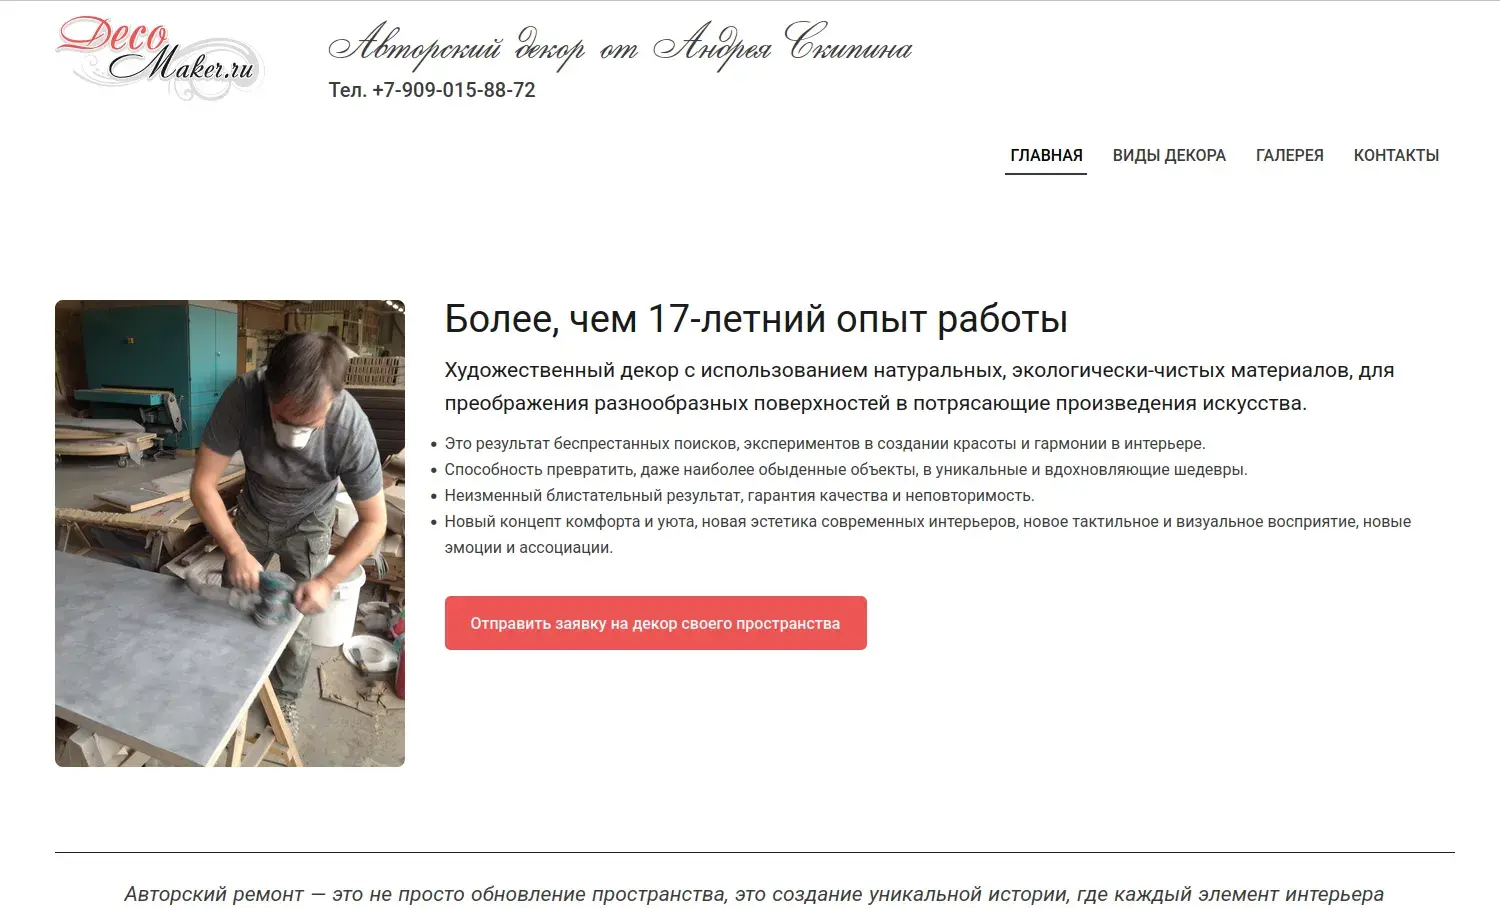Viewport: 1500px width, 908px height.
Task: Click the DecoMaker.ru logo
Action: 160,58
